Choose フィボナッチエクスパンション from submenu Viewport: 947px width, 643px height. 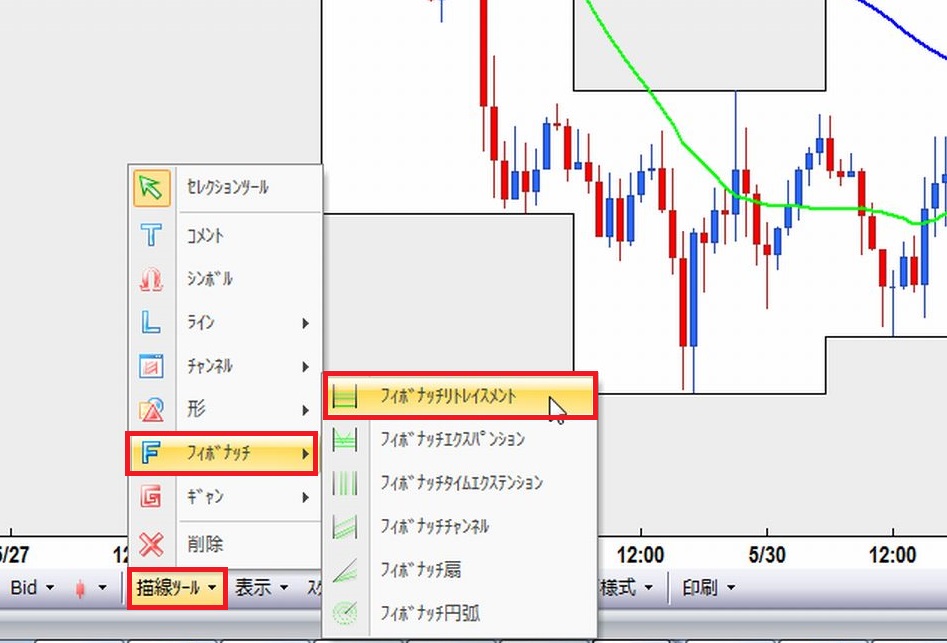point(461,440)
